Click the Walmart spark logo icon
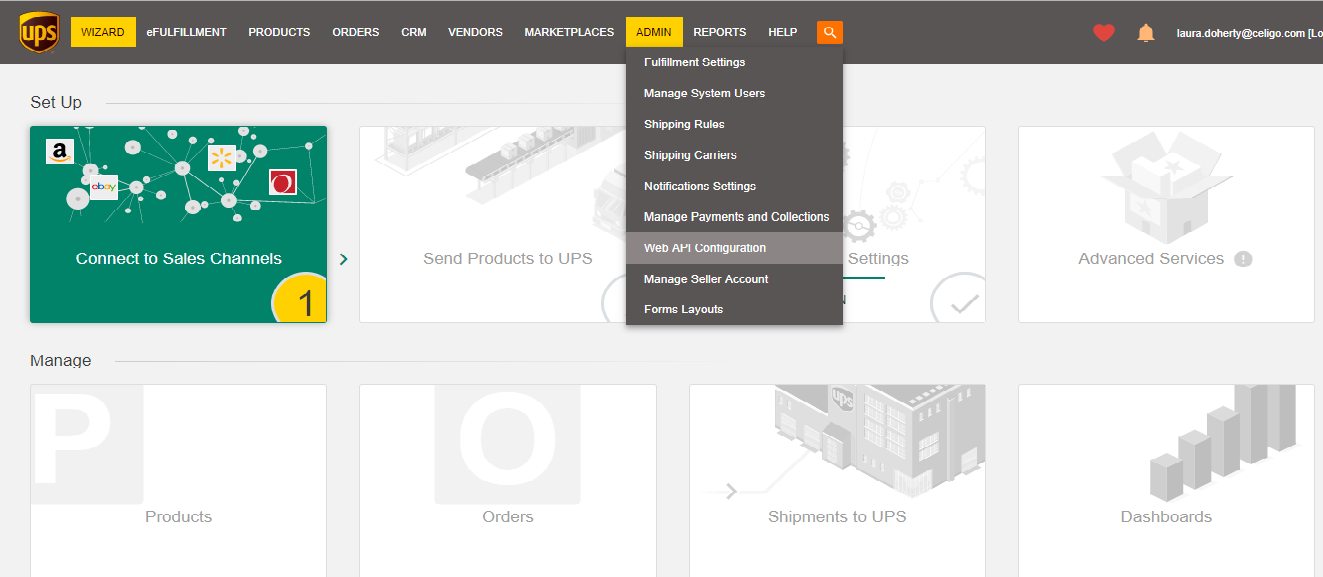Image resolution: width=1323 pixels, height=577 pixels. 221,157
